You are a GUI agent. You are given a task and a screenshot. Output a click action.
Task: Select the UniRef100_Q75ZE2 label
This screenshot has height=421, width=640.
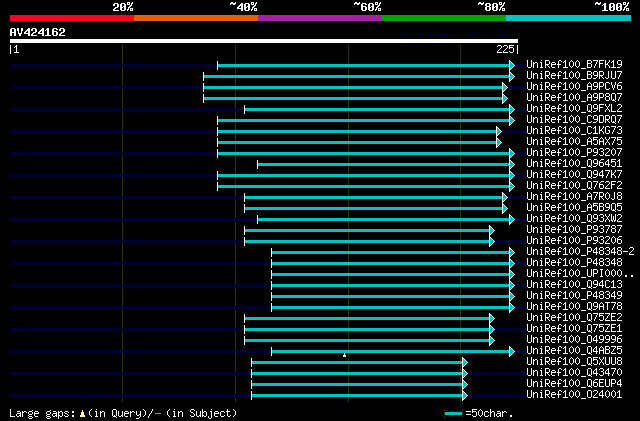point(574,318)
